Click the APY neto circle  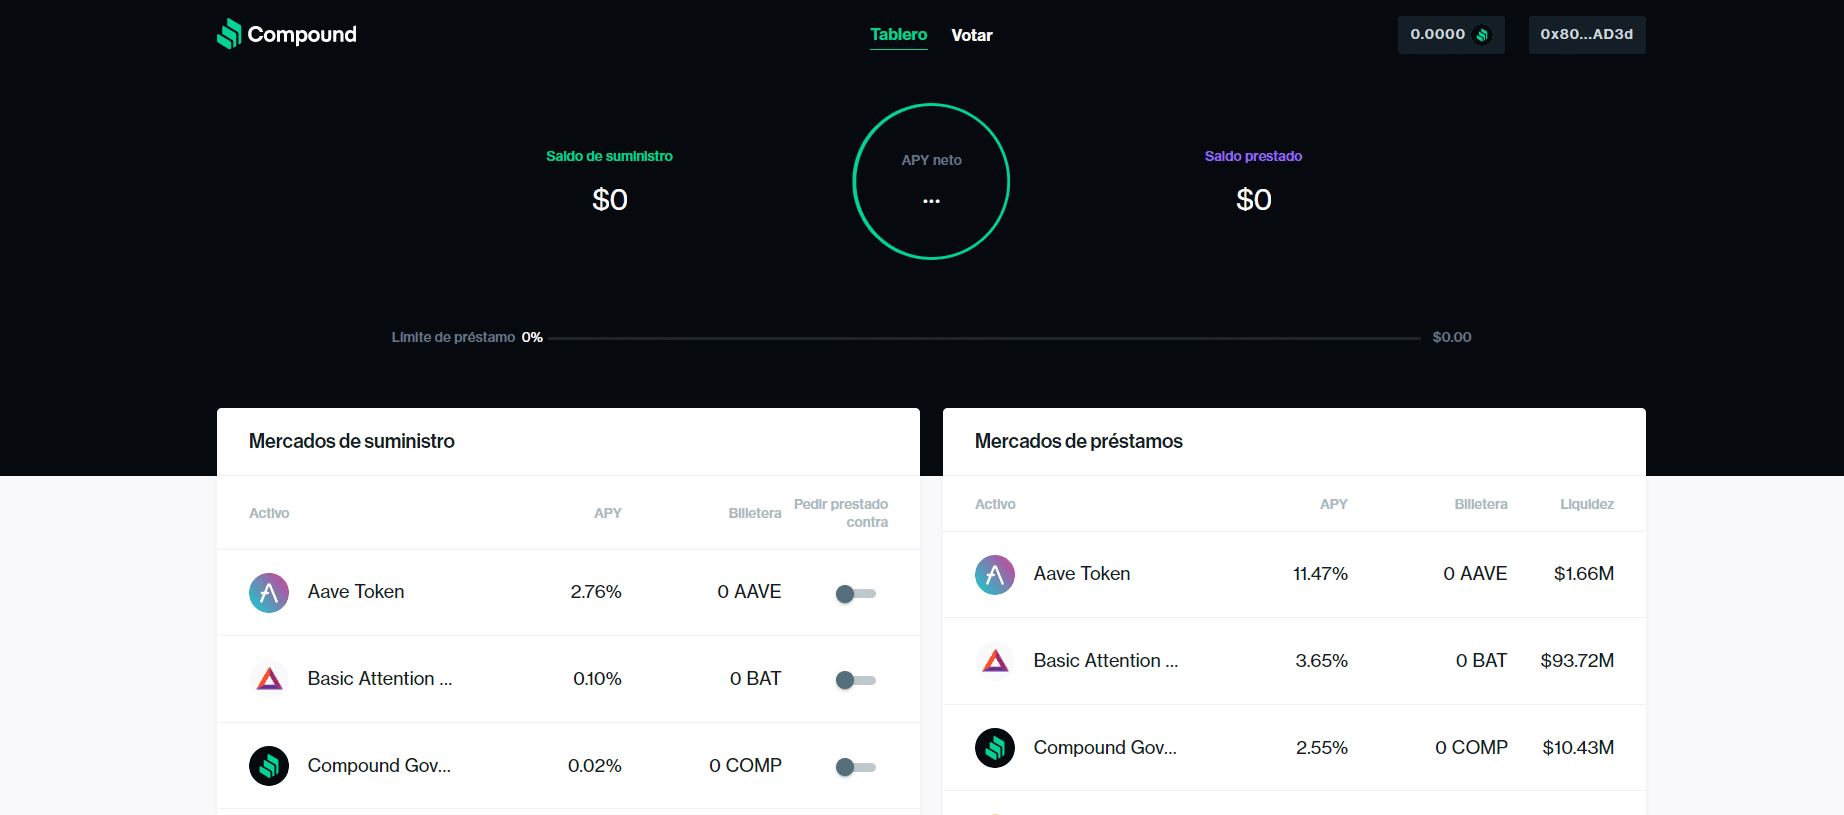click(x=931, y=181)
